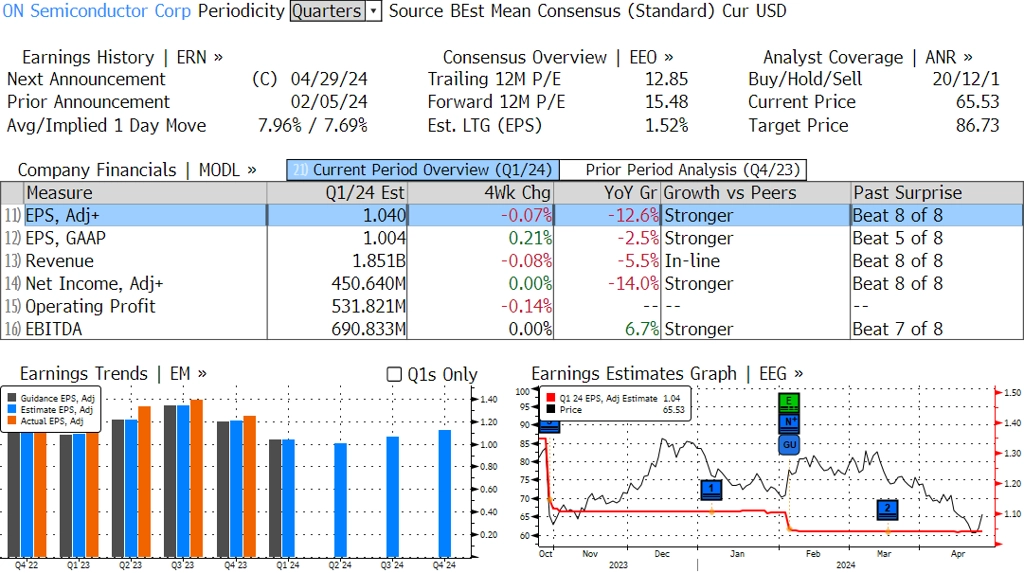Click the Target Price value 86.73
Image resolution: width=1024 pixels, height=573 pixels.
(x=978, y=125)
